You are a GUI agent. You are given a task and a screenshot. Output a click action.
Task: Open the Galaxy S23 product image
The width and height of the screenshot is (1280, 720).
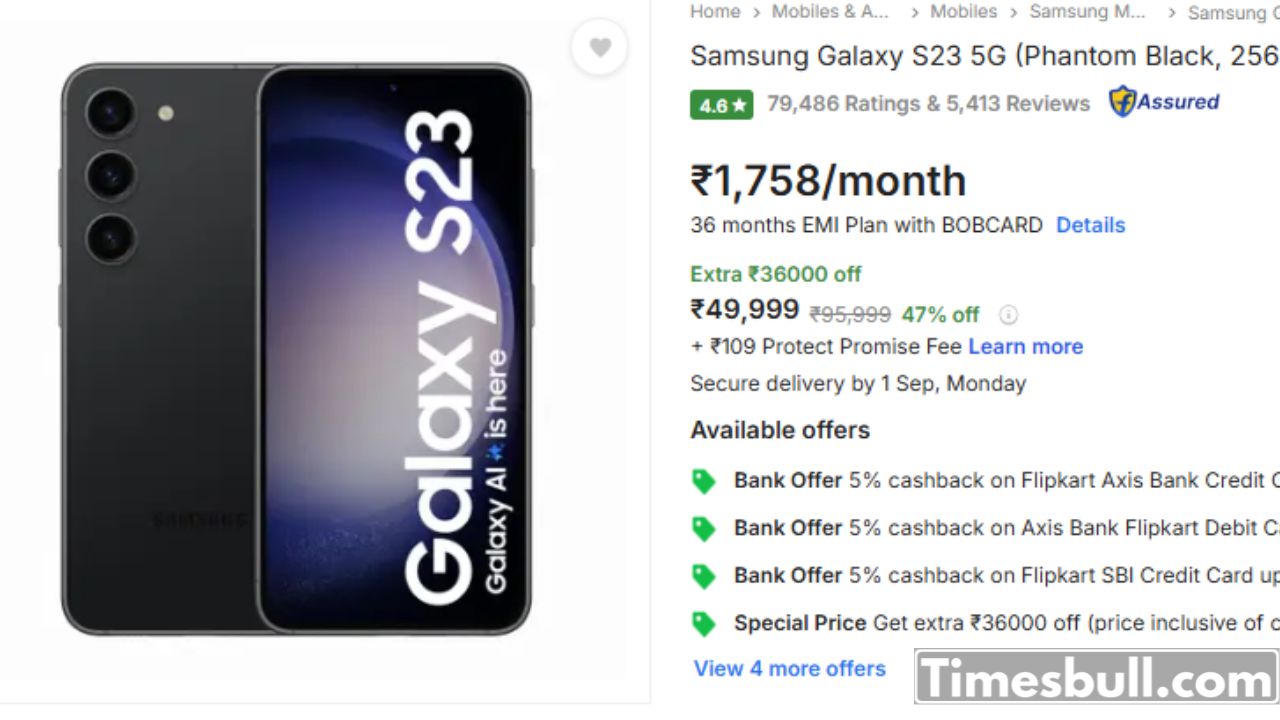pos(296,350)
